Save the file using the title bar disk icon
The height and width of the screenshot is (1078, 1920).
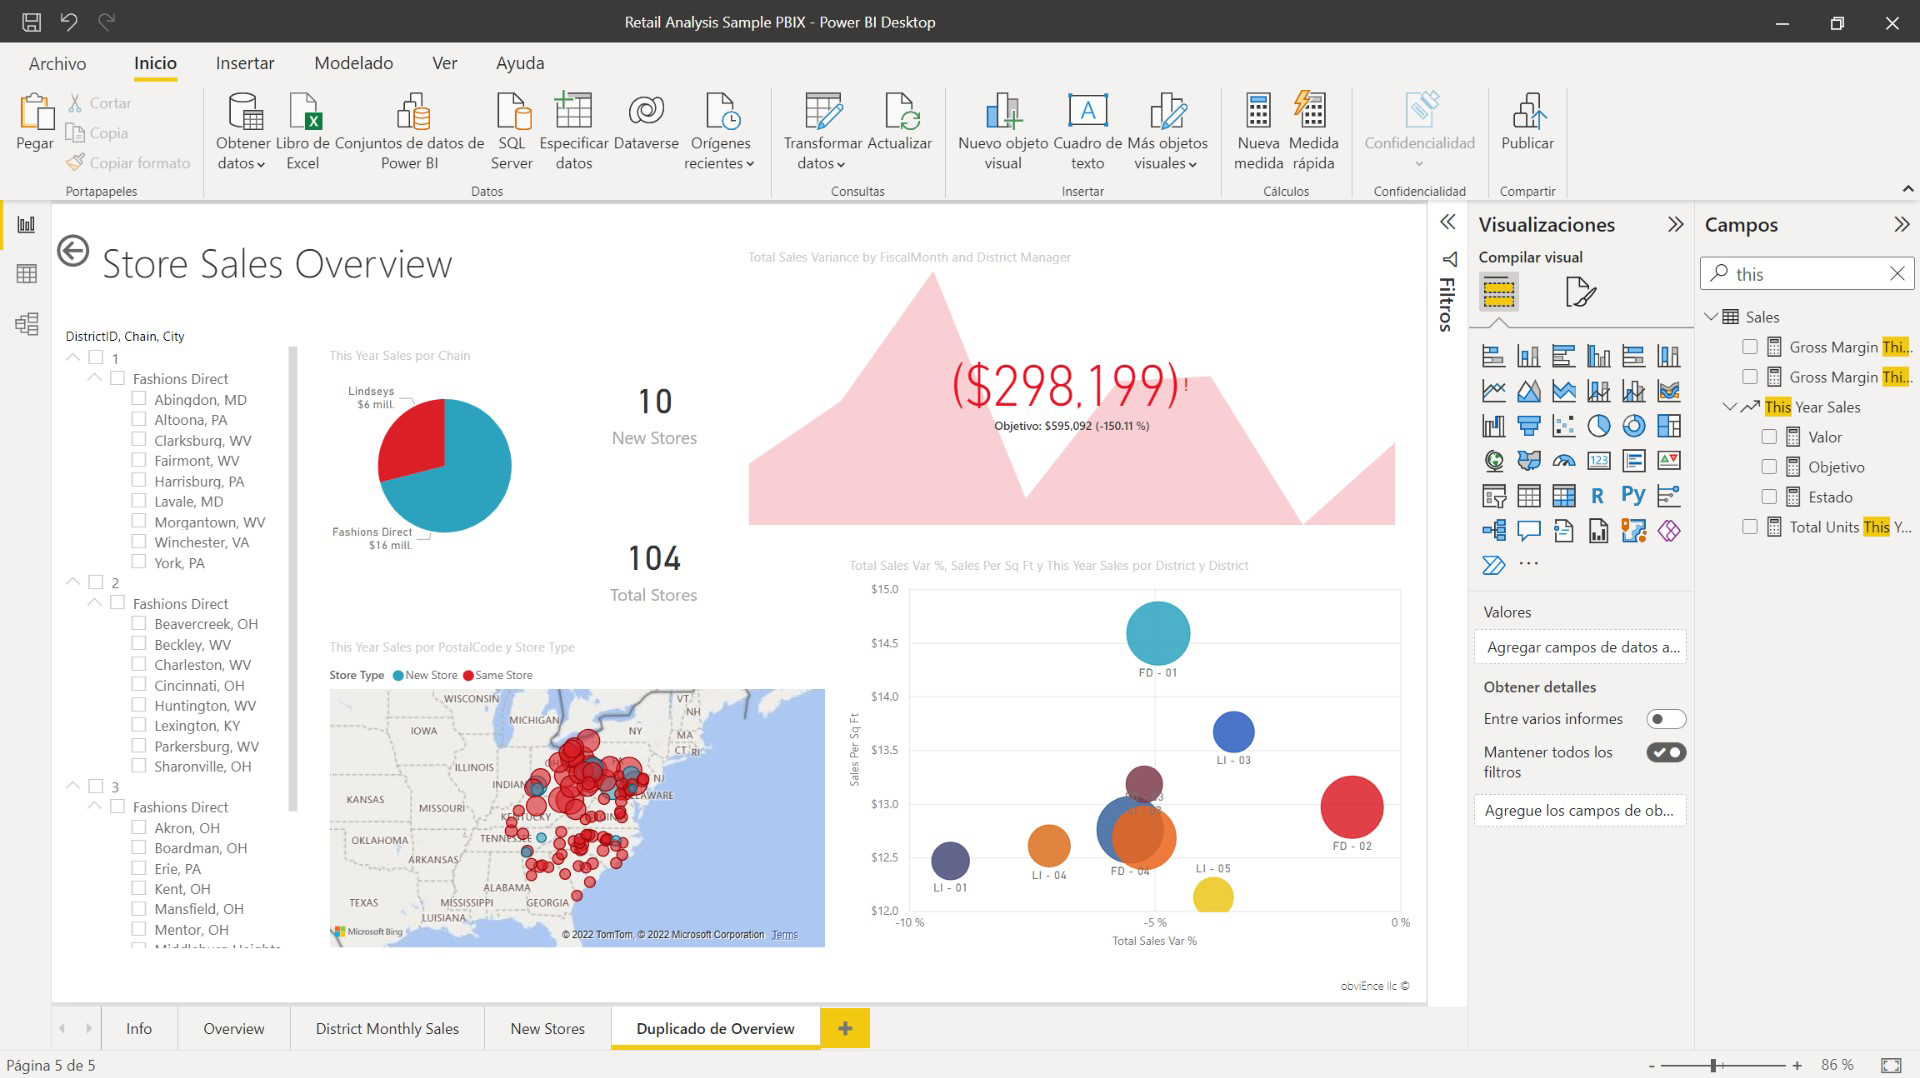tap(31, 22)
